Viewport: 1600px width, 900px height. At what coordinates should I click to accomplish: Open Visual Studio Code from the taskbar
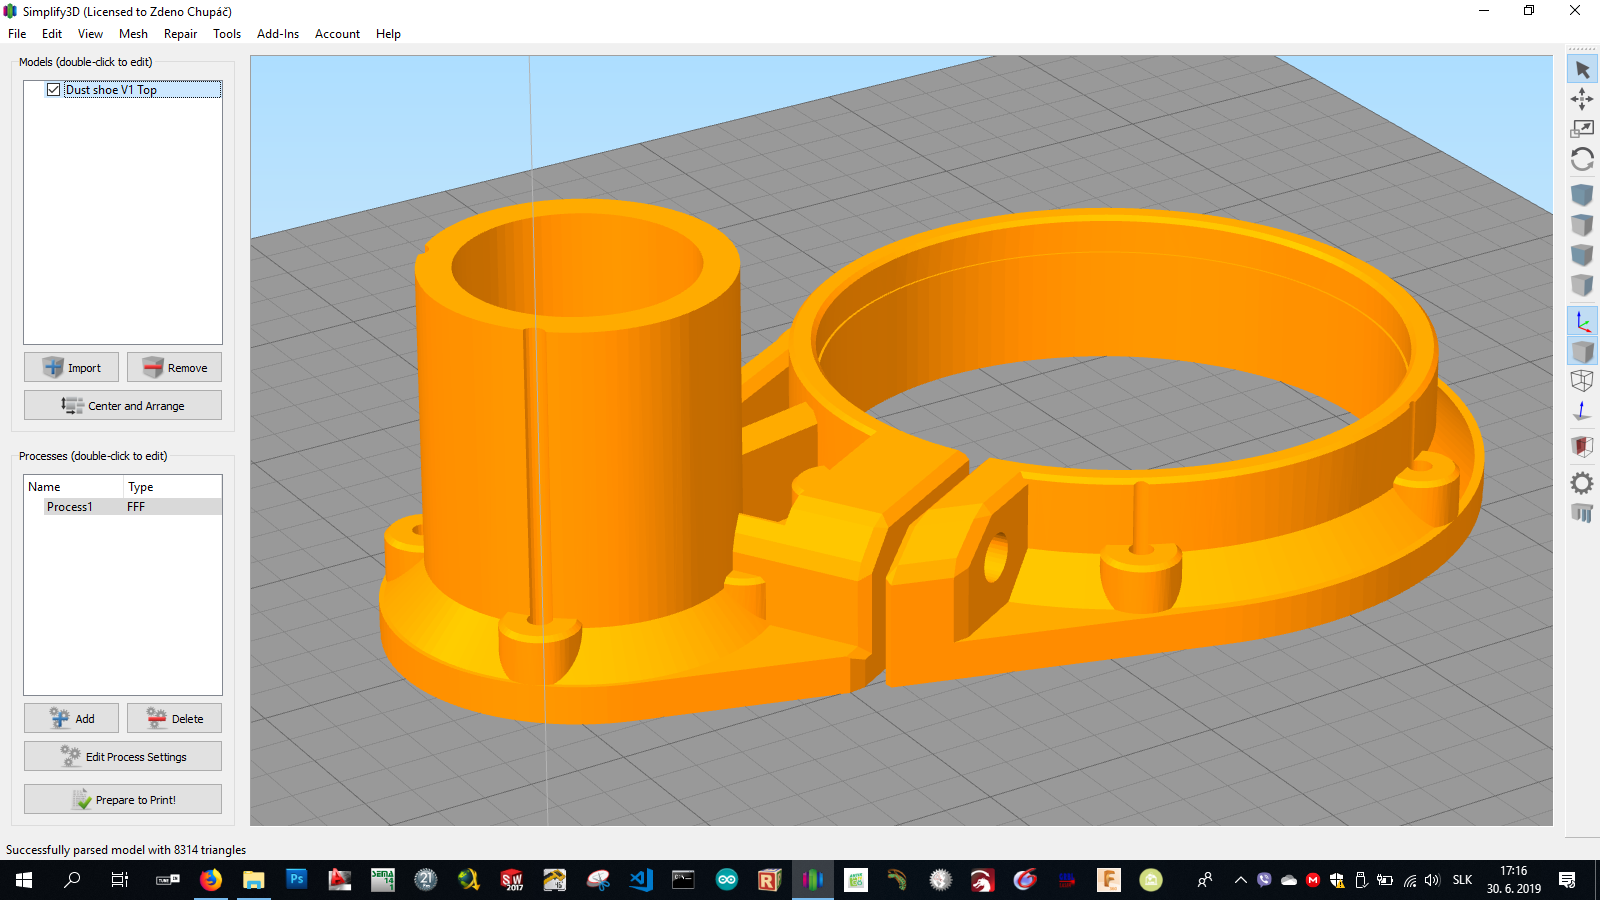[641, 880]
